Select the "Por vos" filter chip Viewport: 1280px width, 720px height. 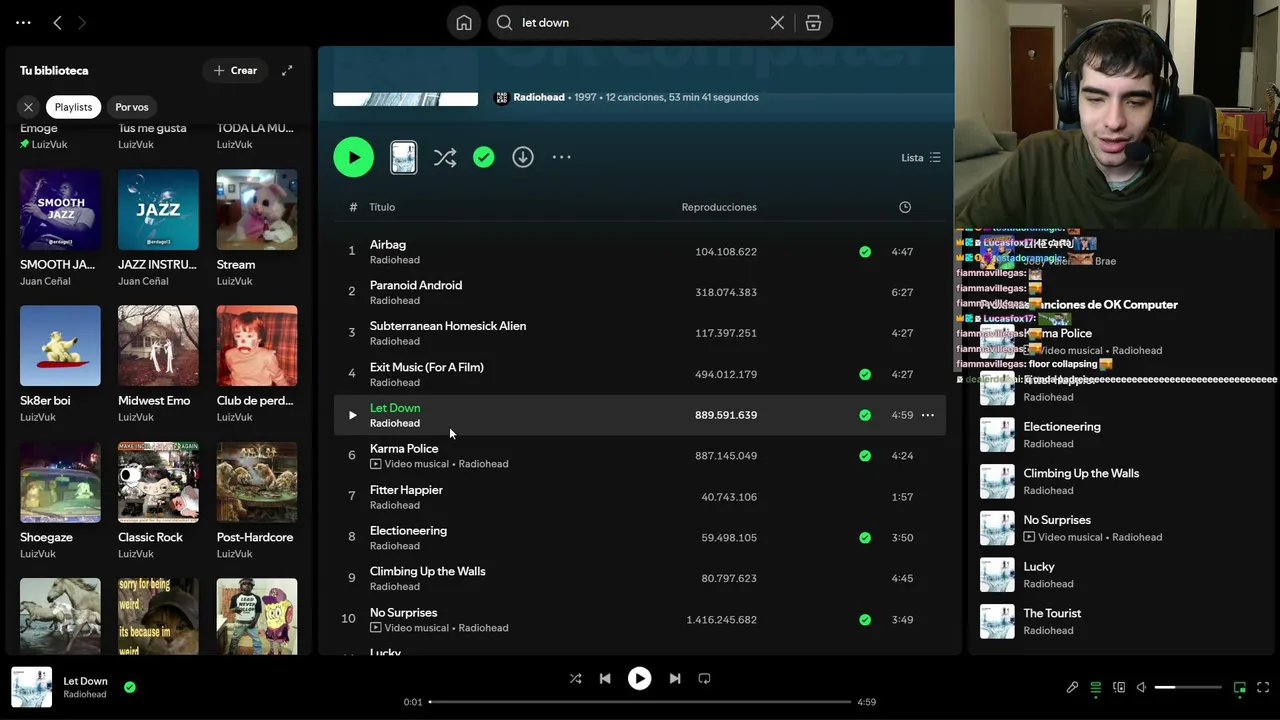click(131, 107)
